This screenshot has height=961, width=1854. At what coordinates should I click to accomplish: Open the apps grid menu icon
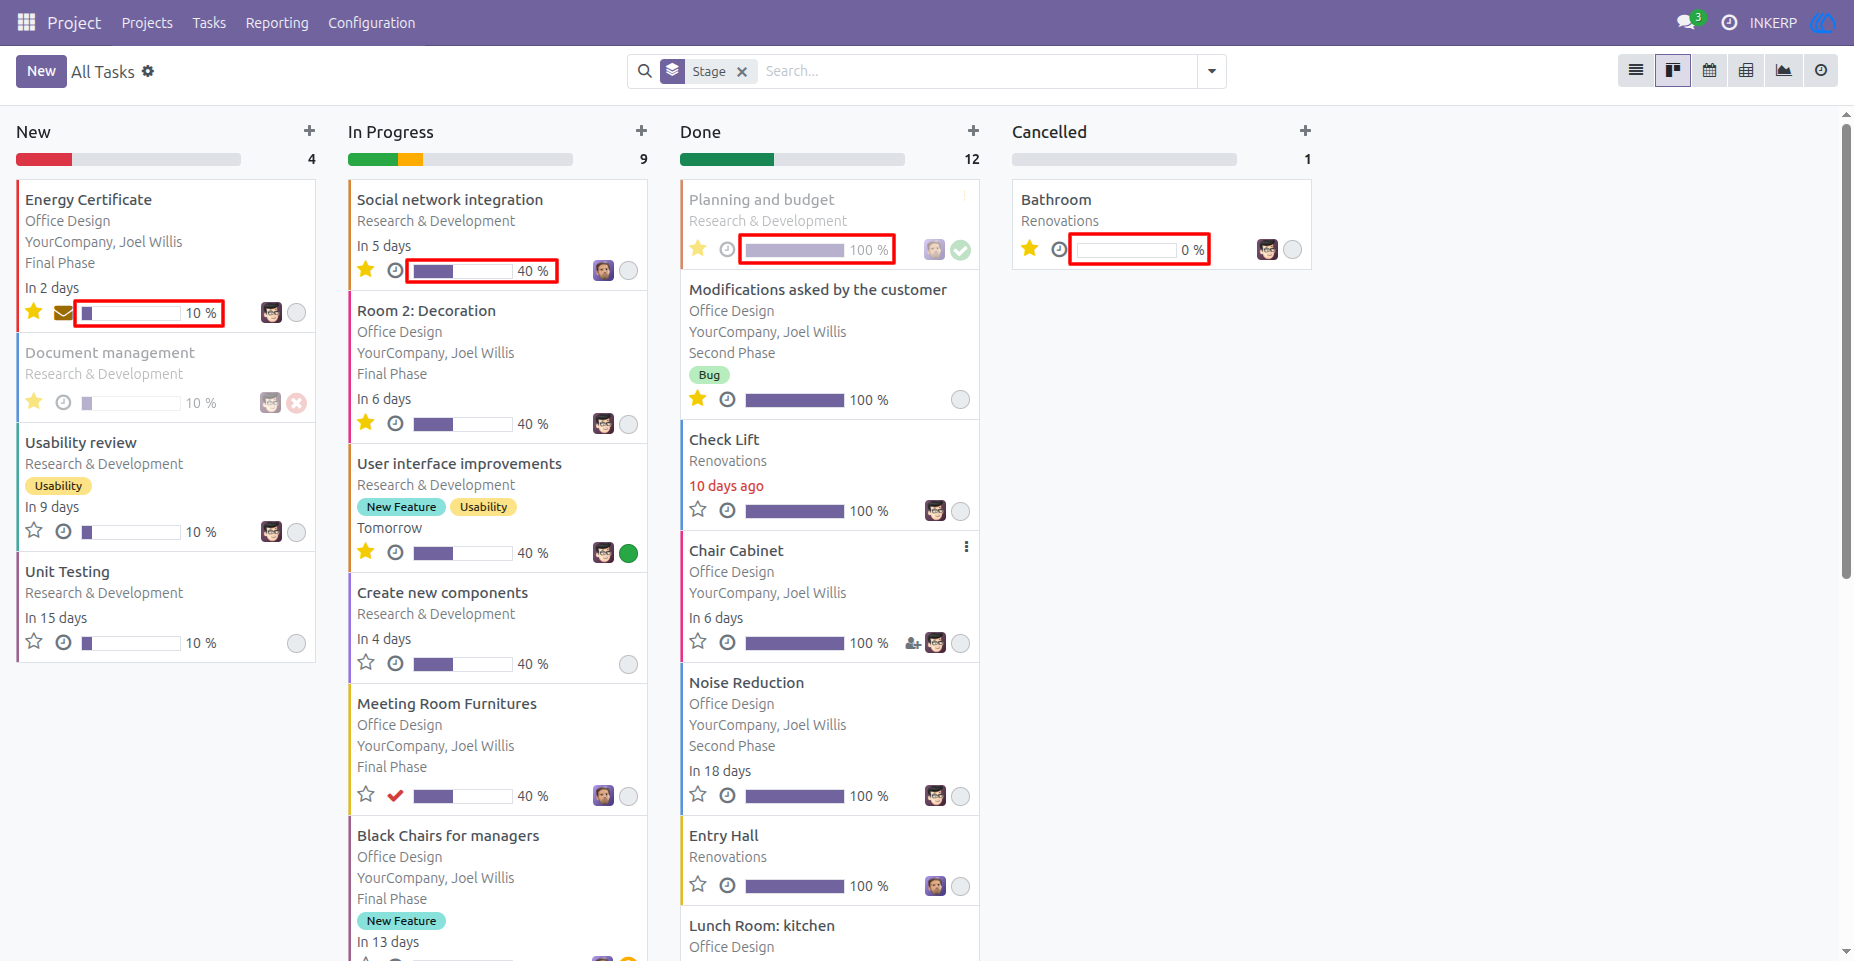click(26, 22)
